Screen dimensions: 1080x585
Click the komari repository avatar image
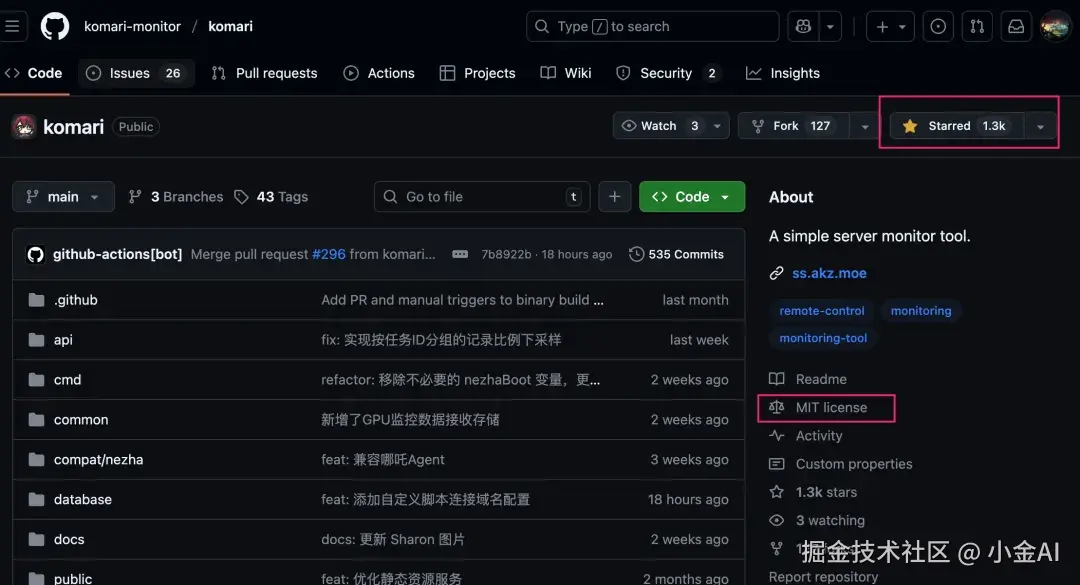24,127
